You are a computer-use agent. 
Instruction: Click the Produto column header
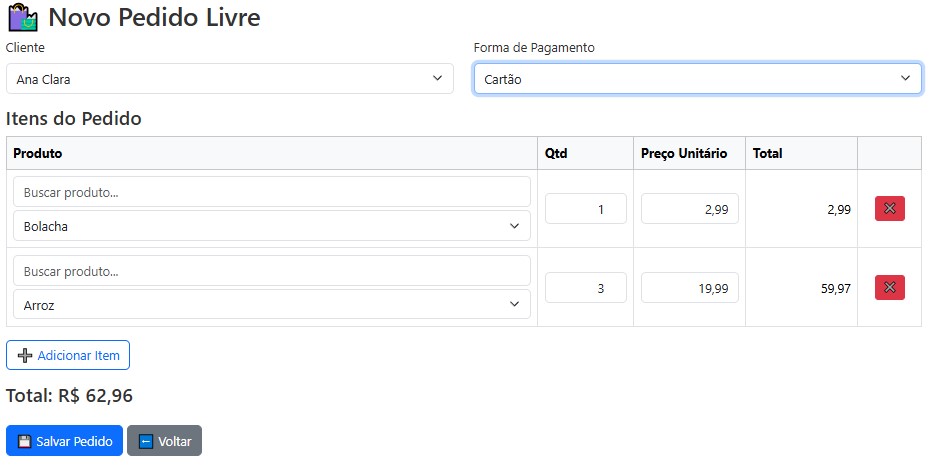(38, 153)
